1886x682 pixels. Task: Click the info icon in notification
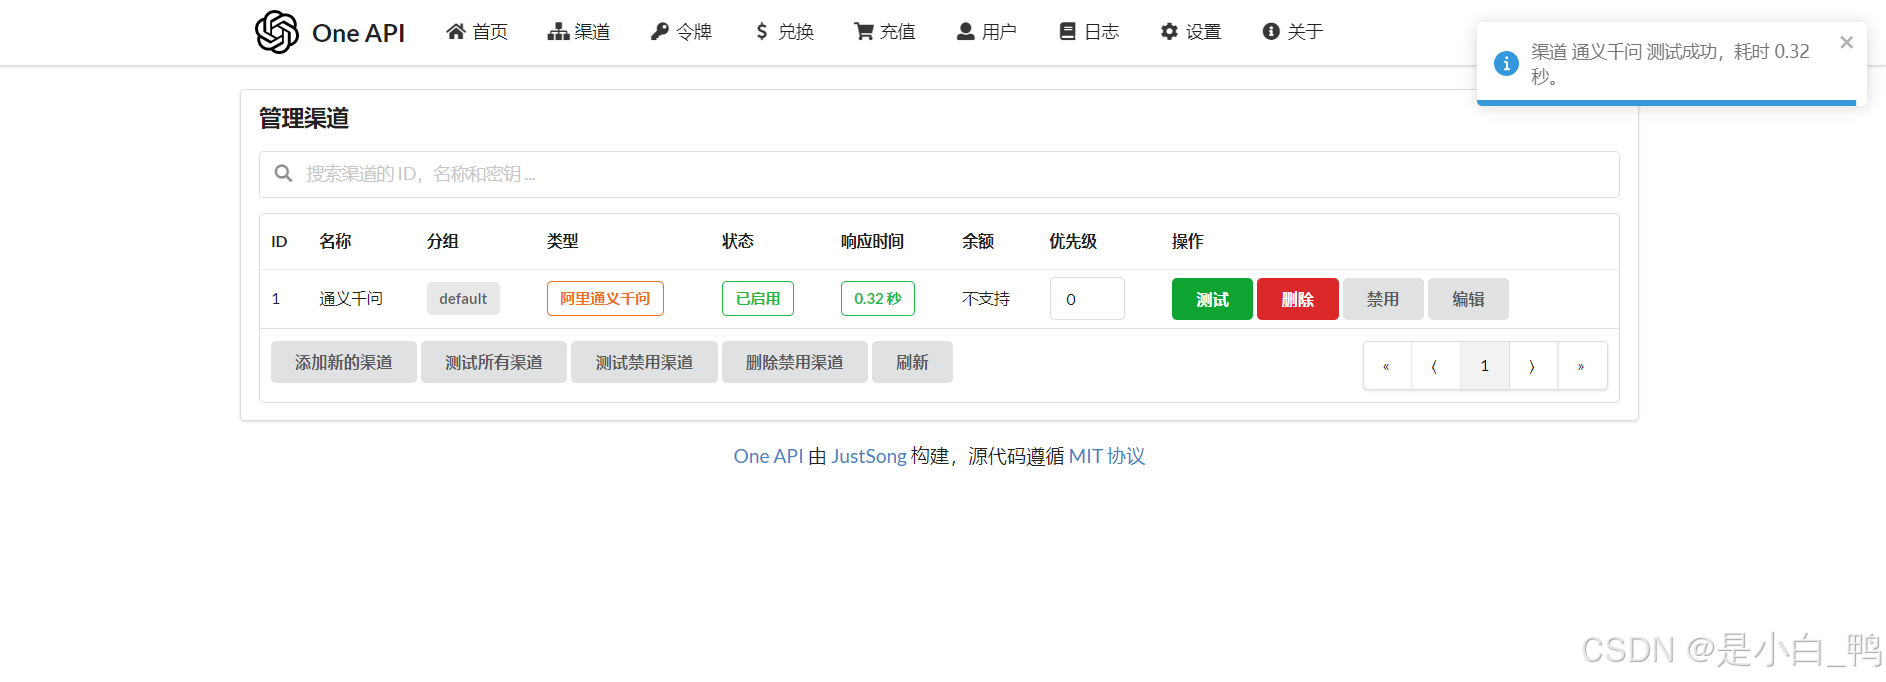pyautogui.click(x=1506, y=63)
